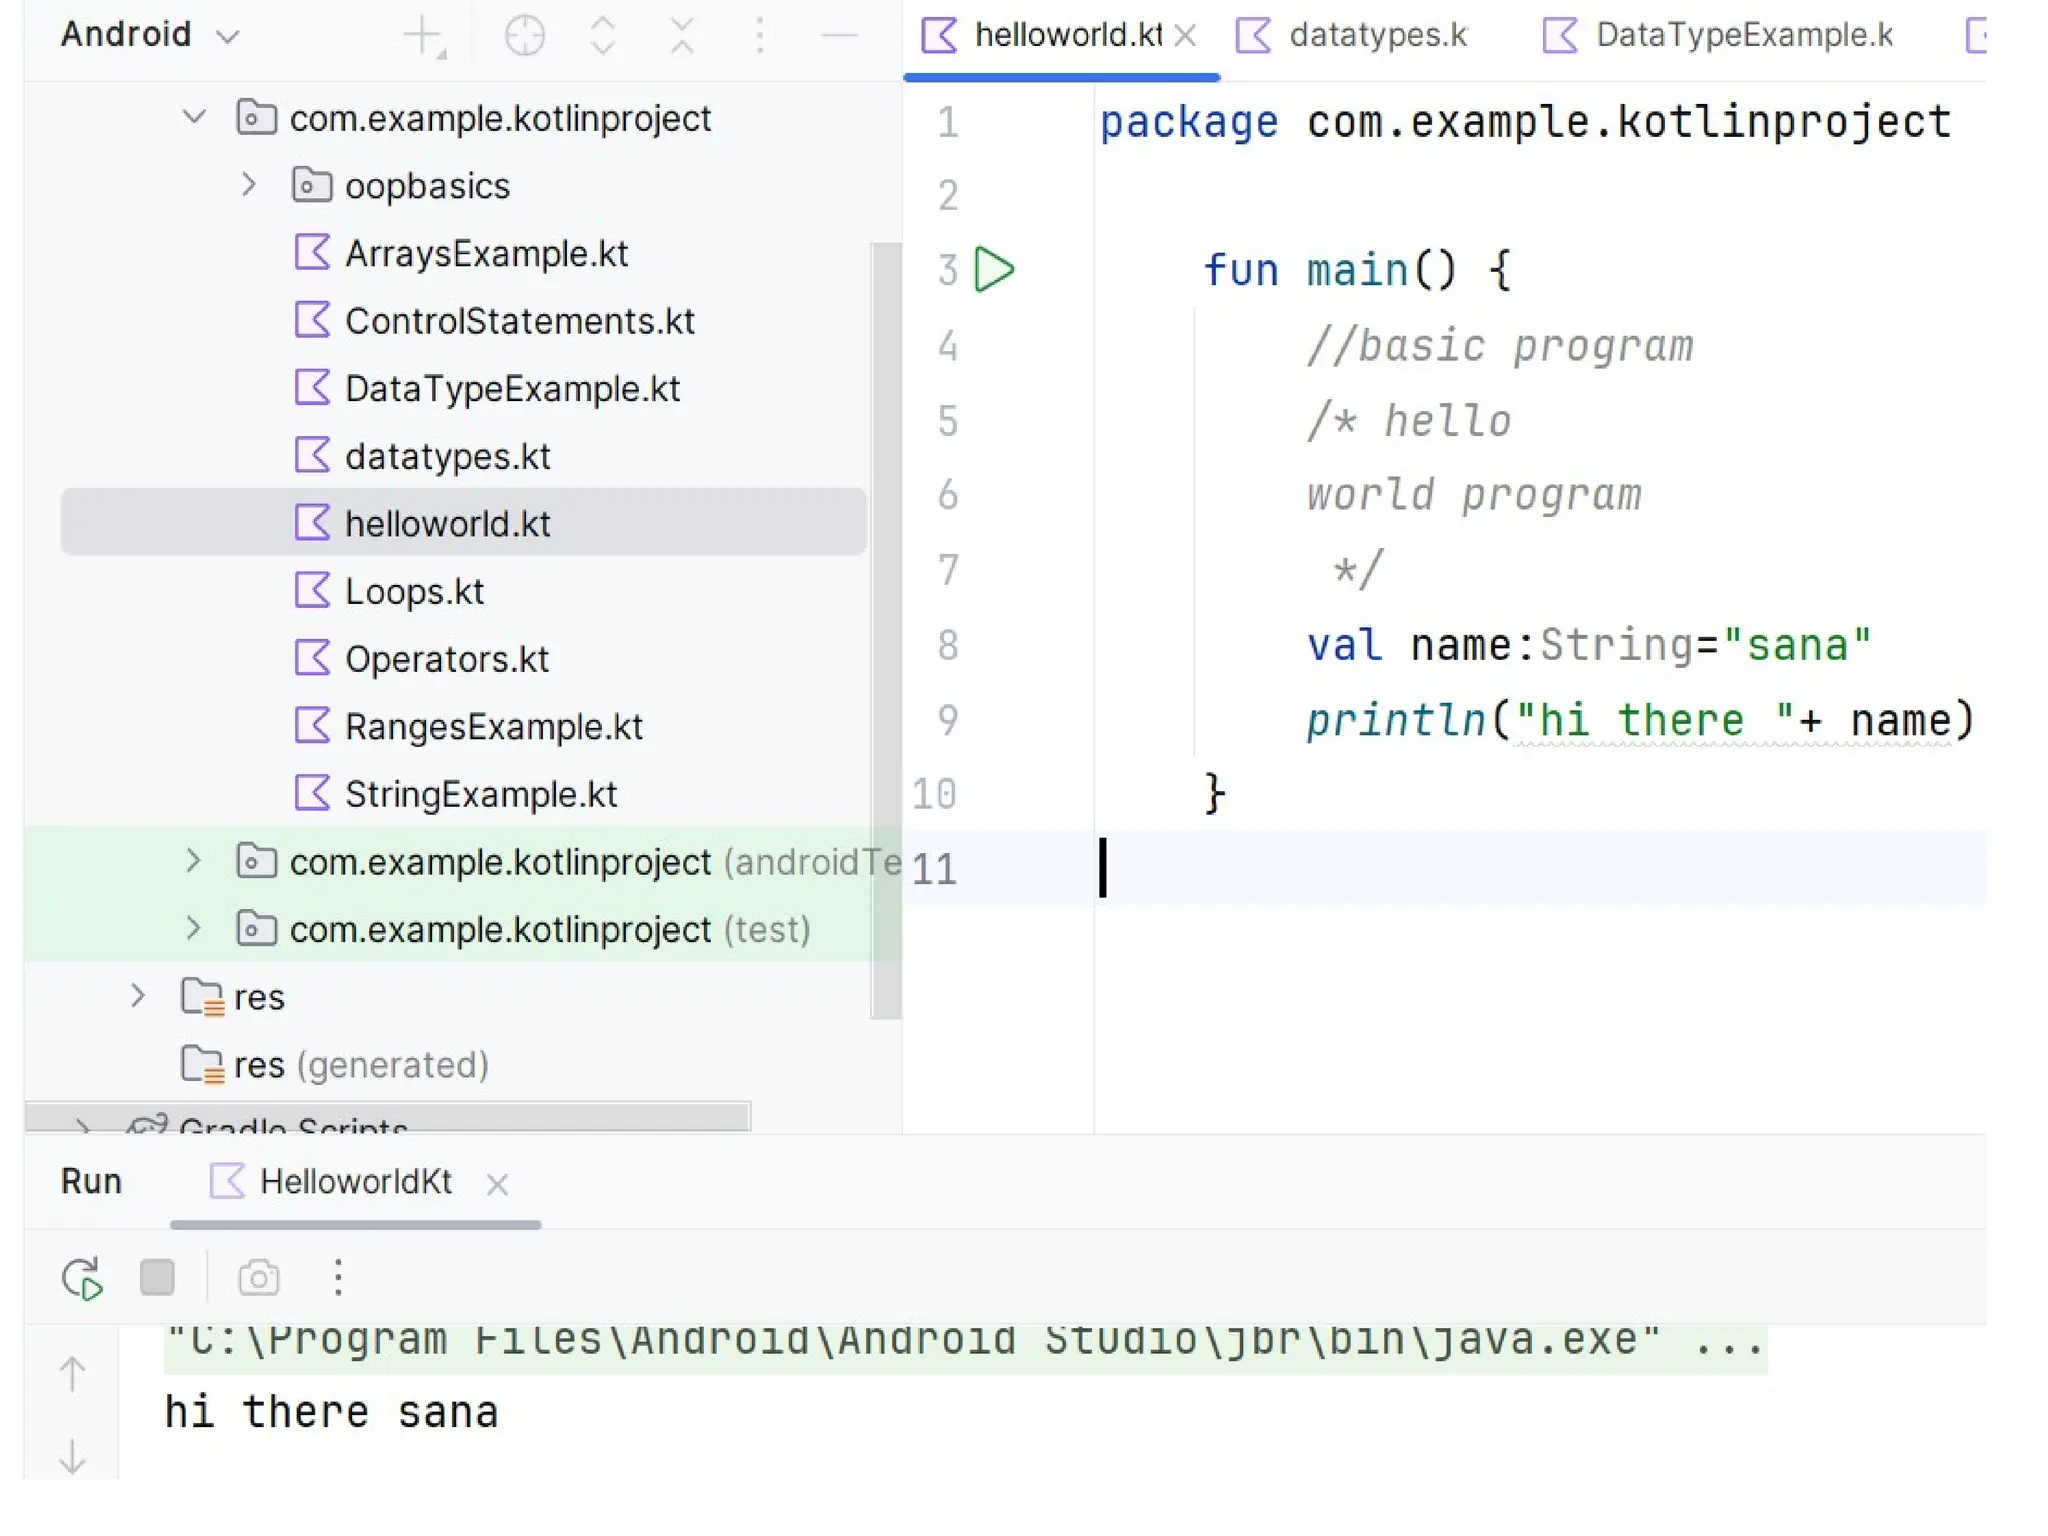Screen dimensions: 2048x1536
Task: Switch to the datatypes.kt editor tab
Action: [x=1376, y=35]
